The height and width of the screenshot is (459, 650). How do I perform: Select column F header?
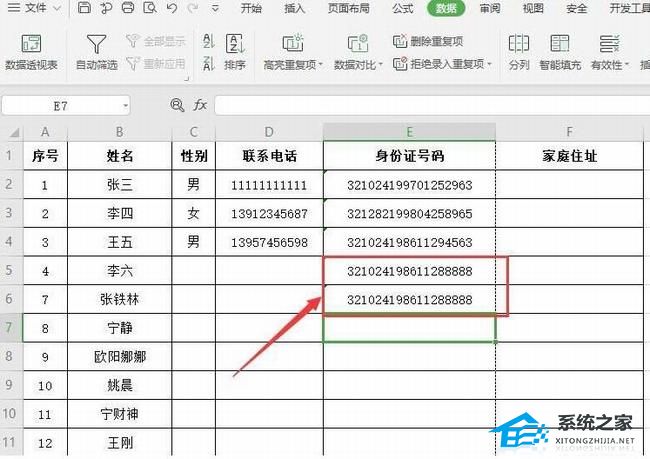(x=570, y=132)
